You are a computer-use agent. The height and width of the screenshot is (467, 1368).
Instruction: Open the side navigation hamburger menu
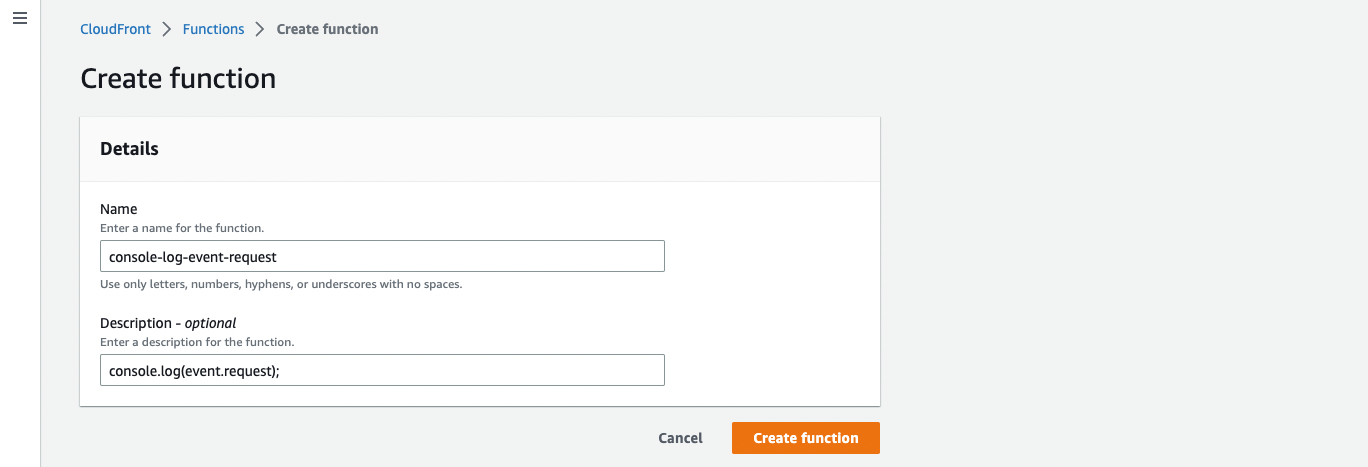(x=19, y=20)
